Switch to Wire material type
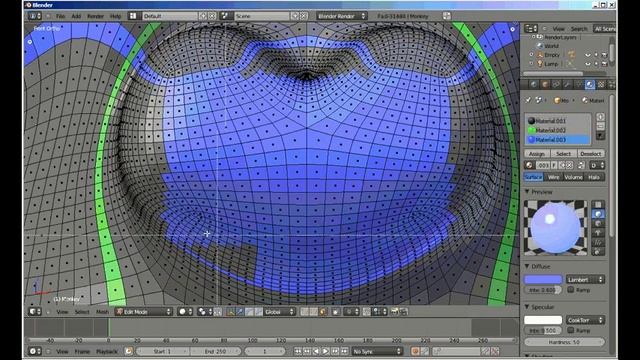Screen dimensions: 640x360 click(553, 177)
